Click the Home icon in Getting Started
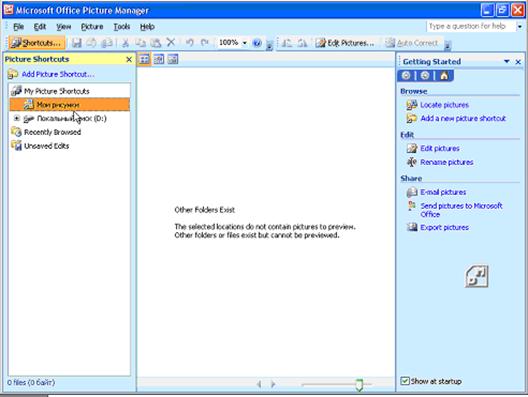528x397 pixels. click(444, 76)
